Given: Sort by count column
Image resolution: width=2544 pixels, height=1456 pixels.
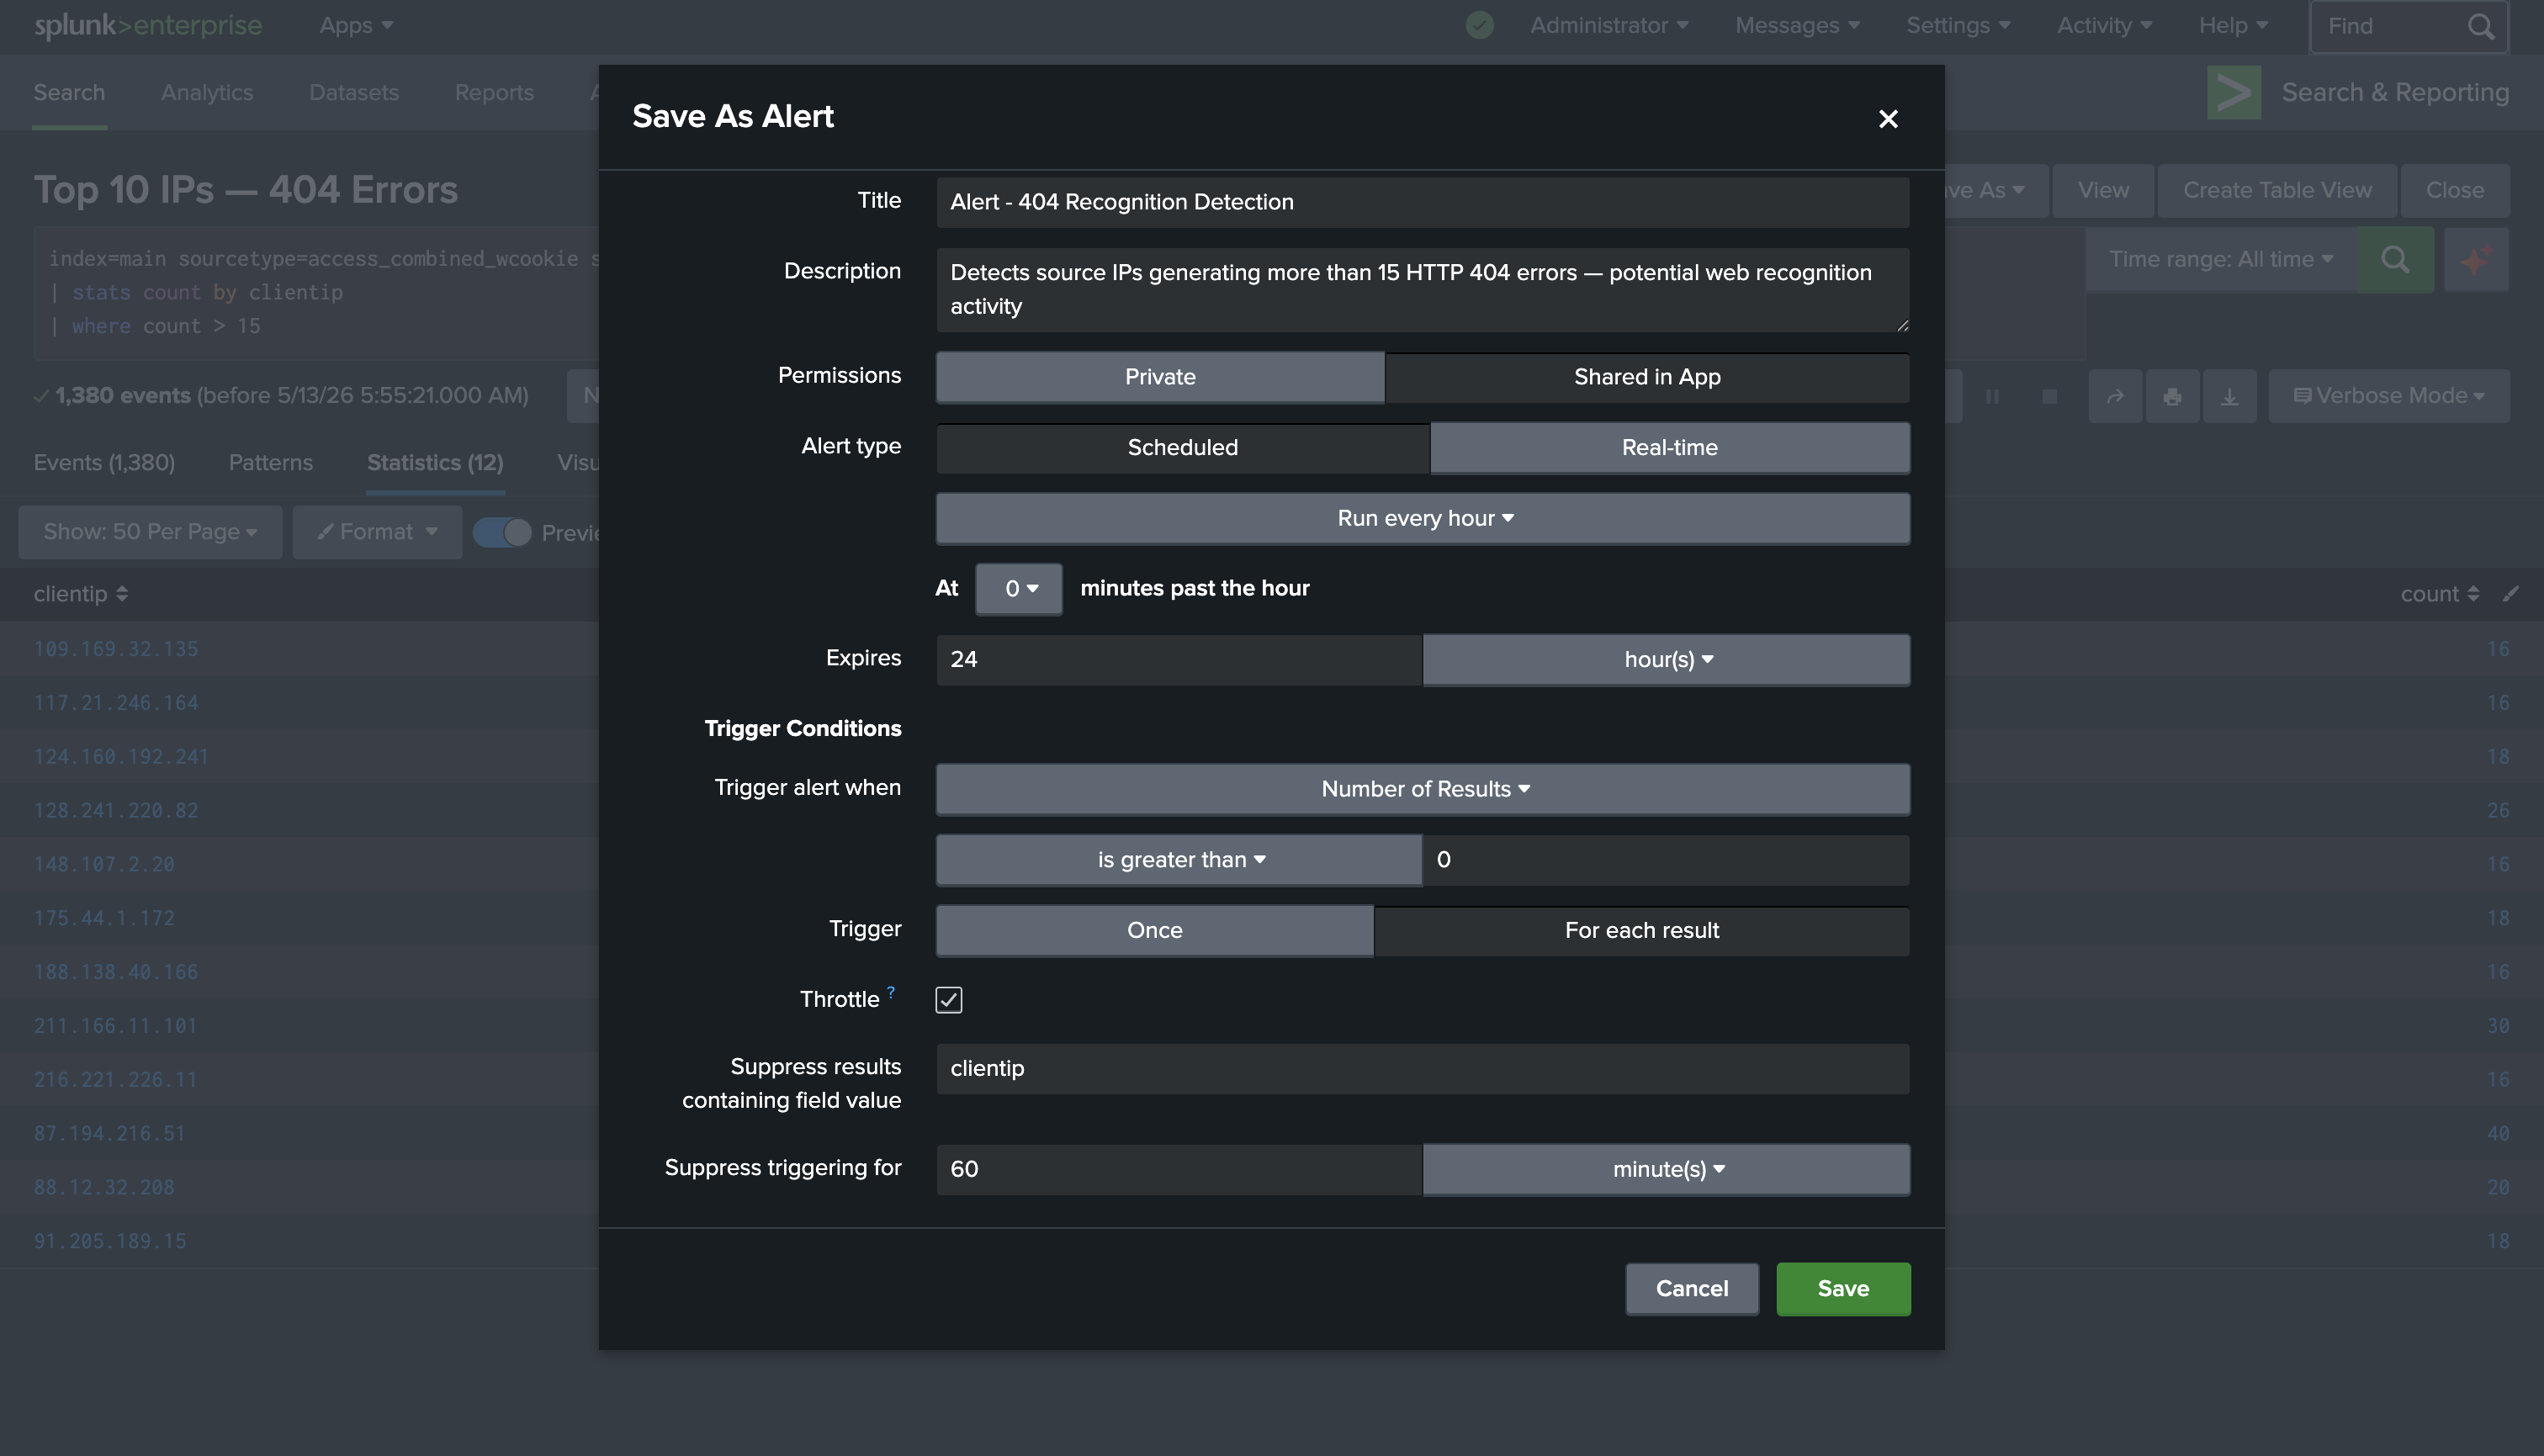Looking at the screenshot, I should pyautogui.click(x=2439, y=594).
